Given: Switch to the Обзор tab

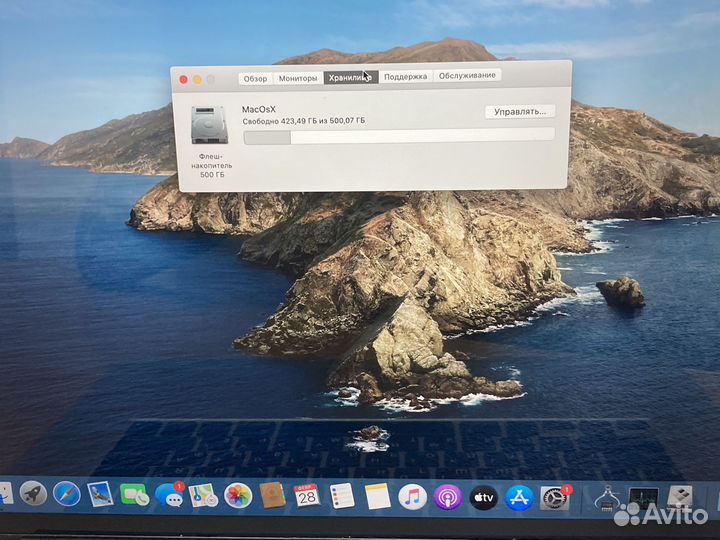Looking at the screenshot, I should click(x=255, y=79).
